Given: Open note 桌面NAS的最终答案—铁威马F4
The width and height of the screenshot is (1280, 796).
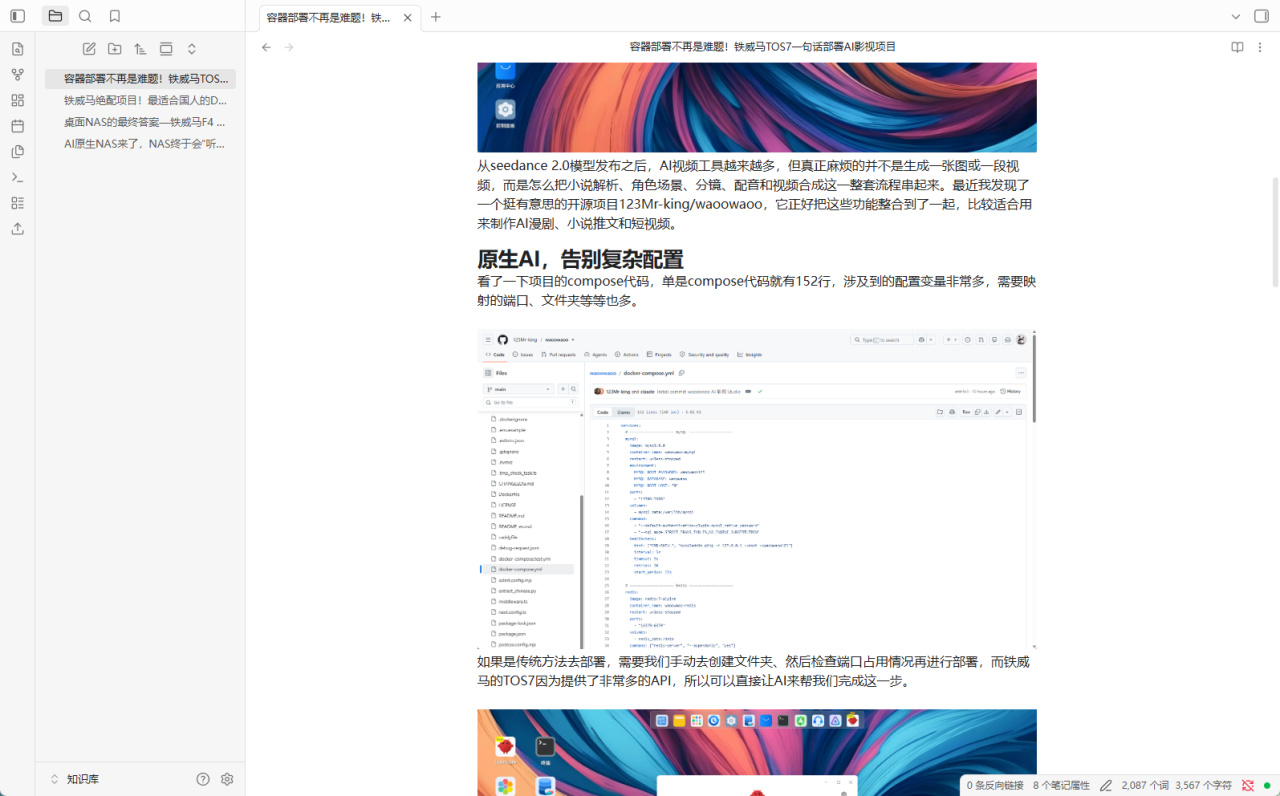Looking at the screenshot, I should [x=140, y=122].
